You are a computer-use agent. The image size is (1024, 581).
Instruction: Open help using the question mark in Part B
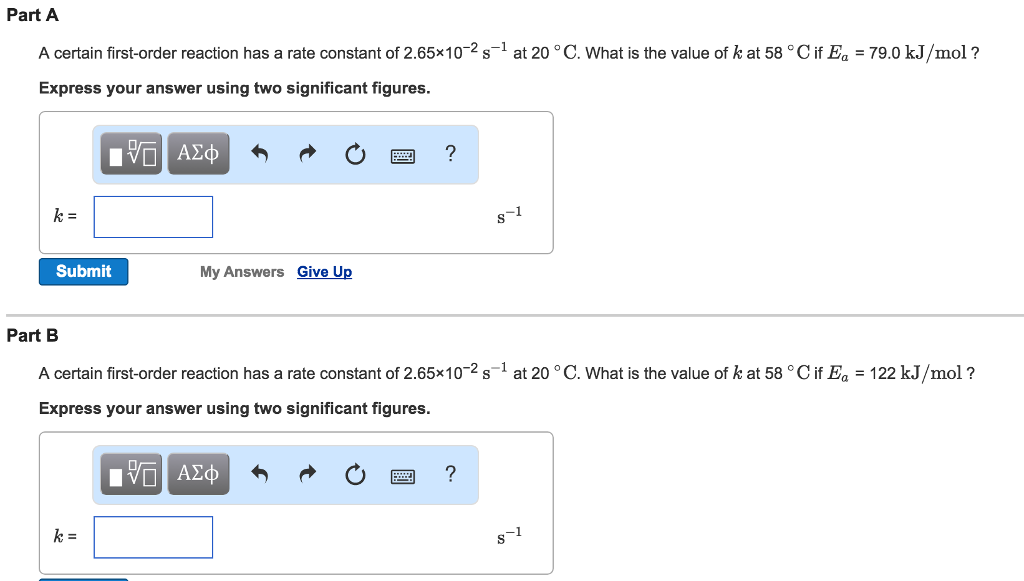[x=450, y=473]
